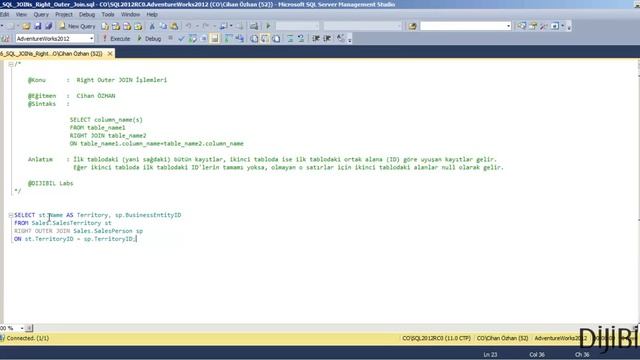Image resolution: width=640 pixels, height=360 pixels.
Task: Specify values for template parameters
Action: click(340, 39)
